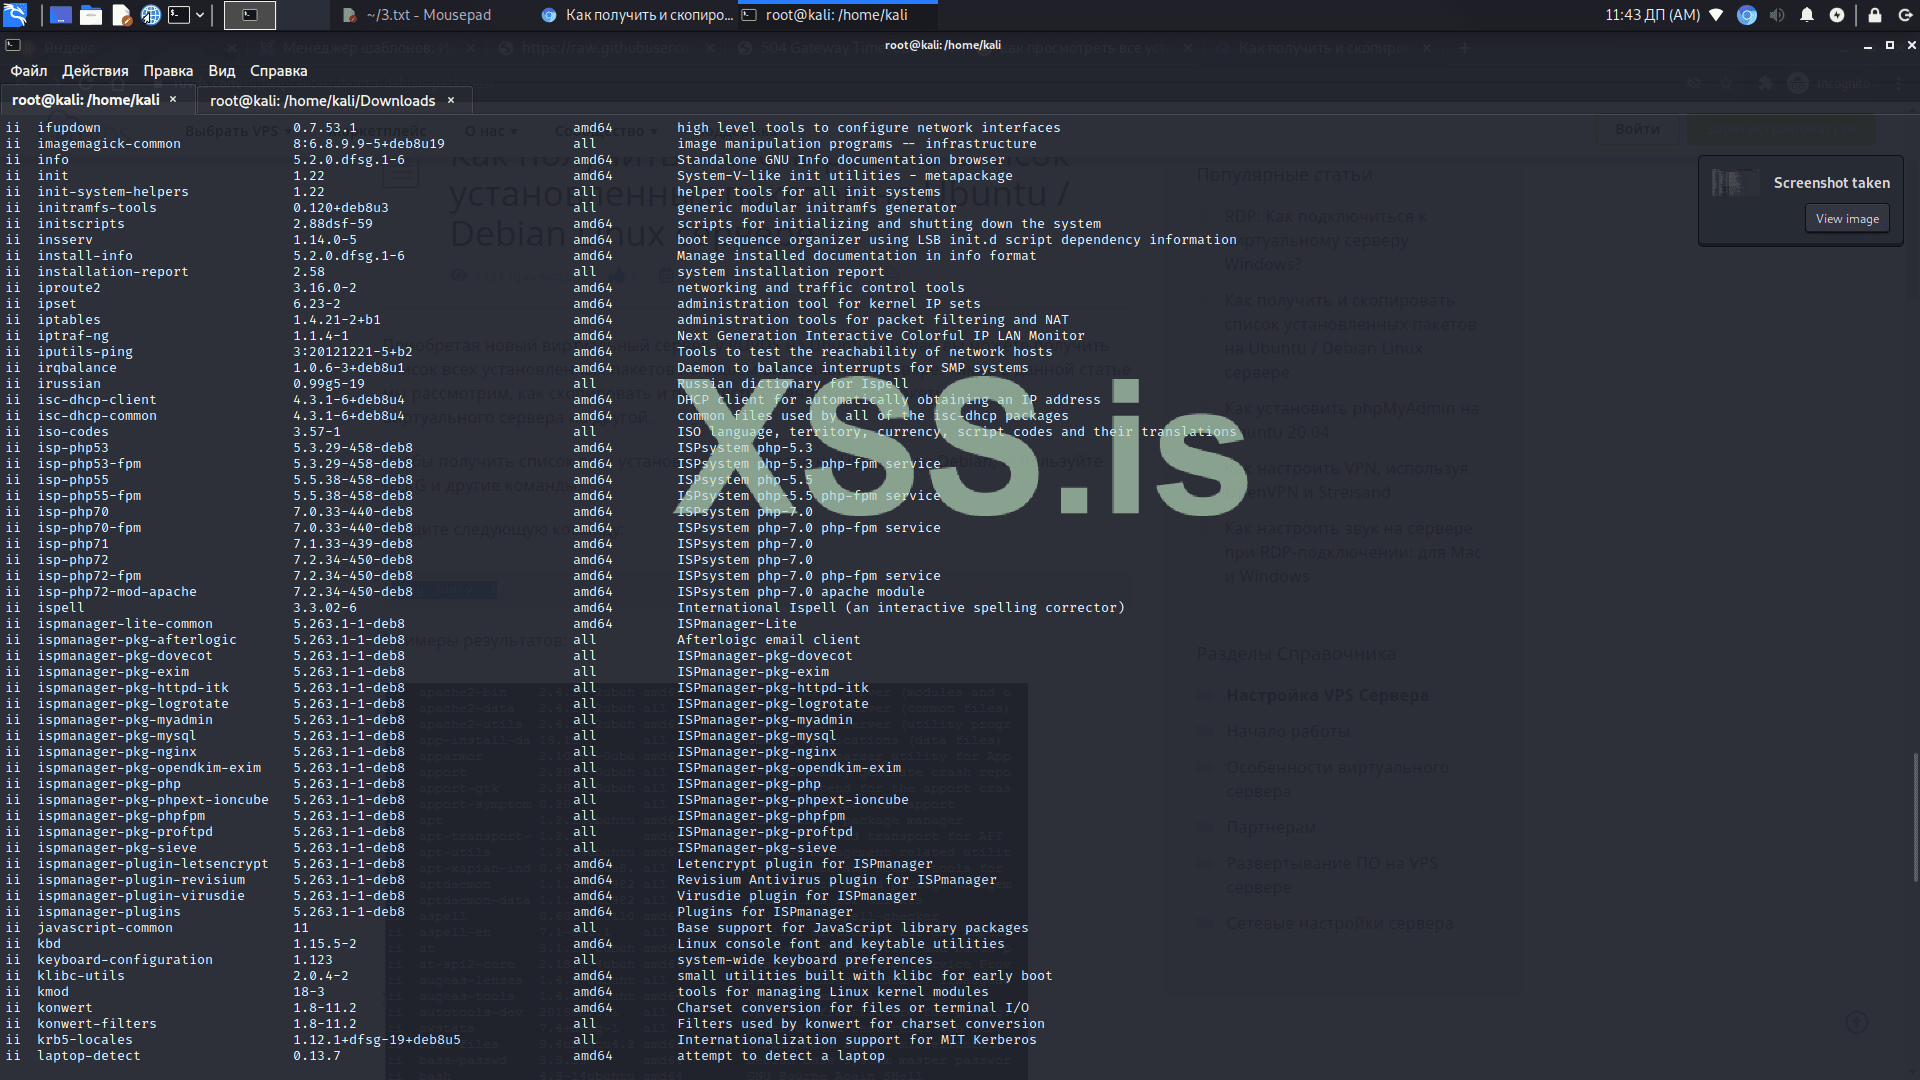Launch Mousepad via the document icon
The image size is (1920, 1080).
tap(121, 15)
